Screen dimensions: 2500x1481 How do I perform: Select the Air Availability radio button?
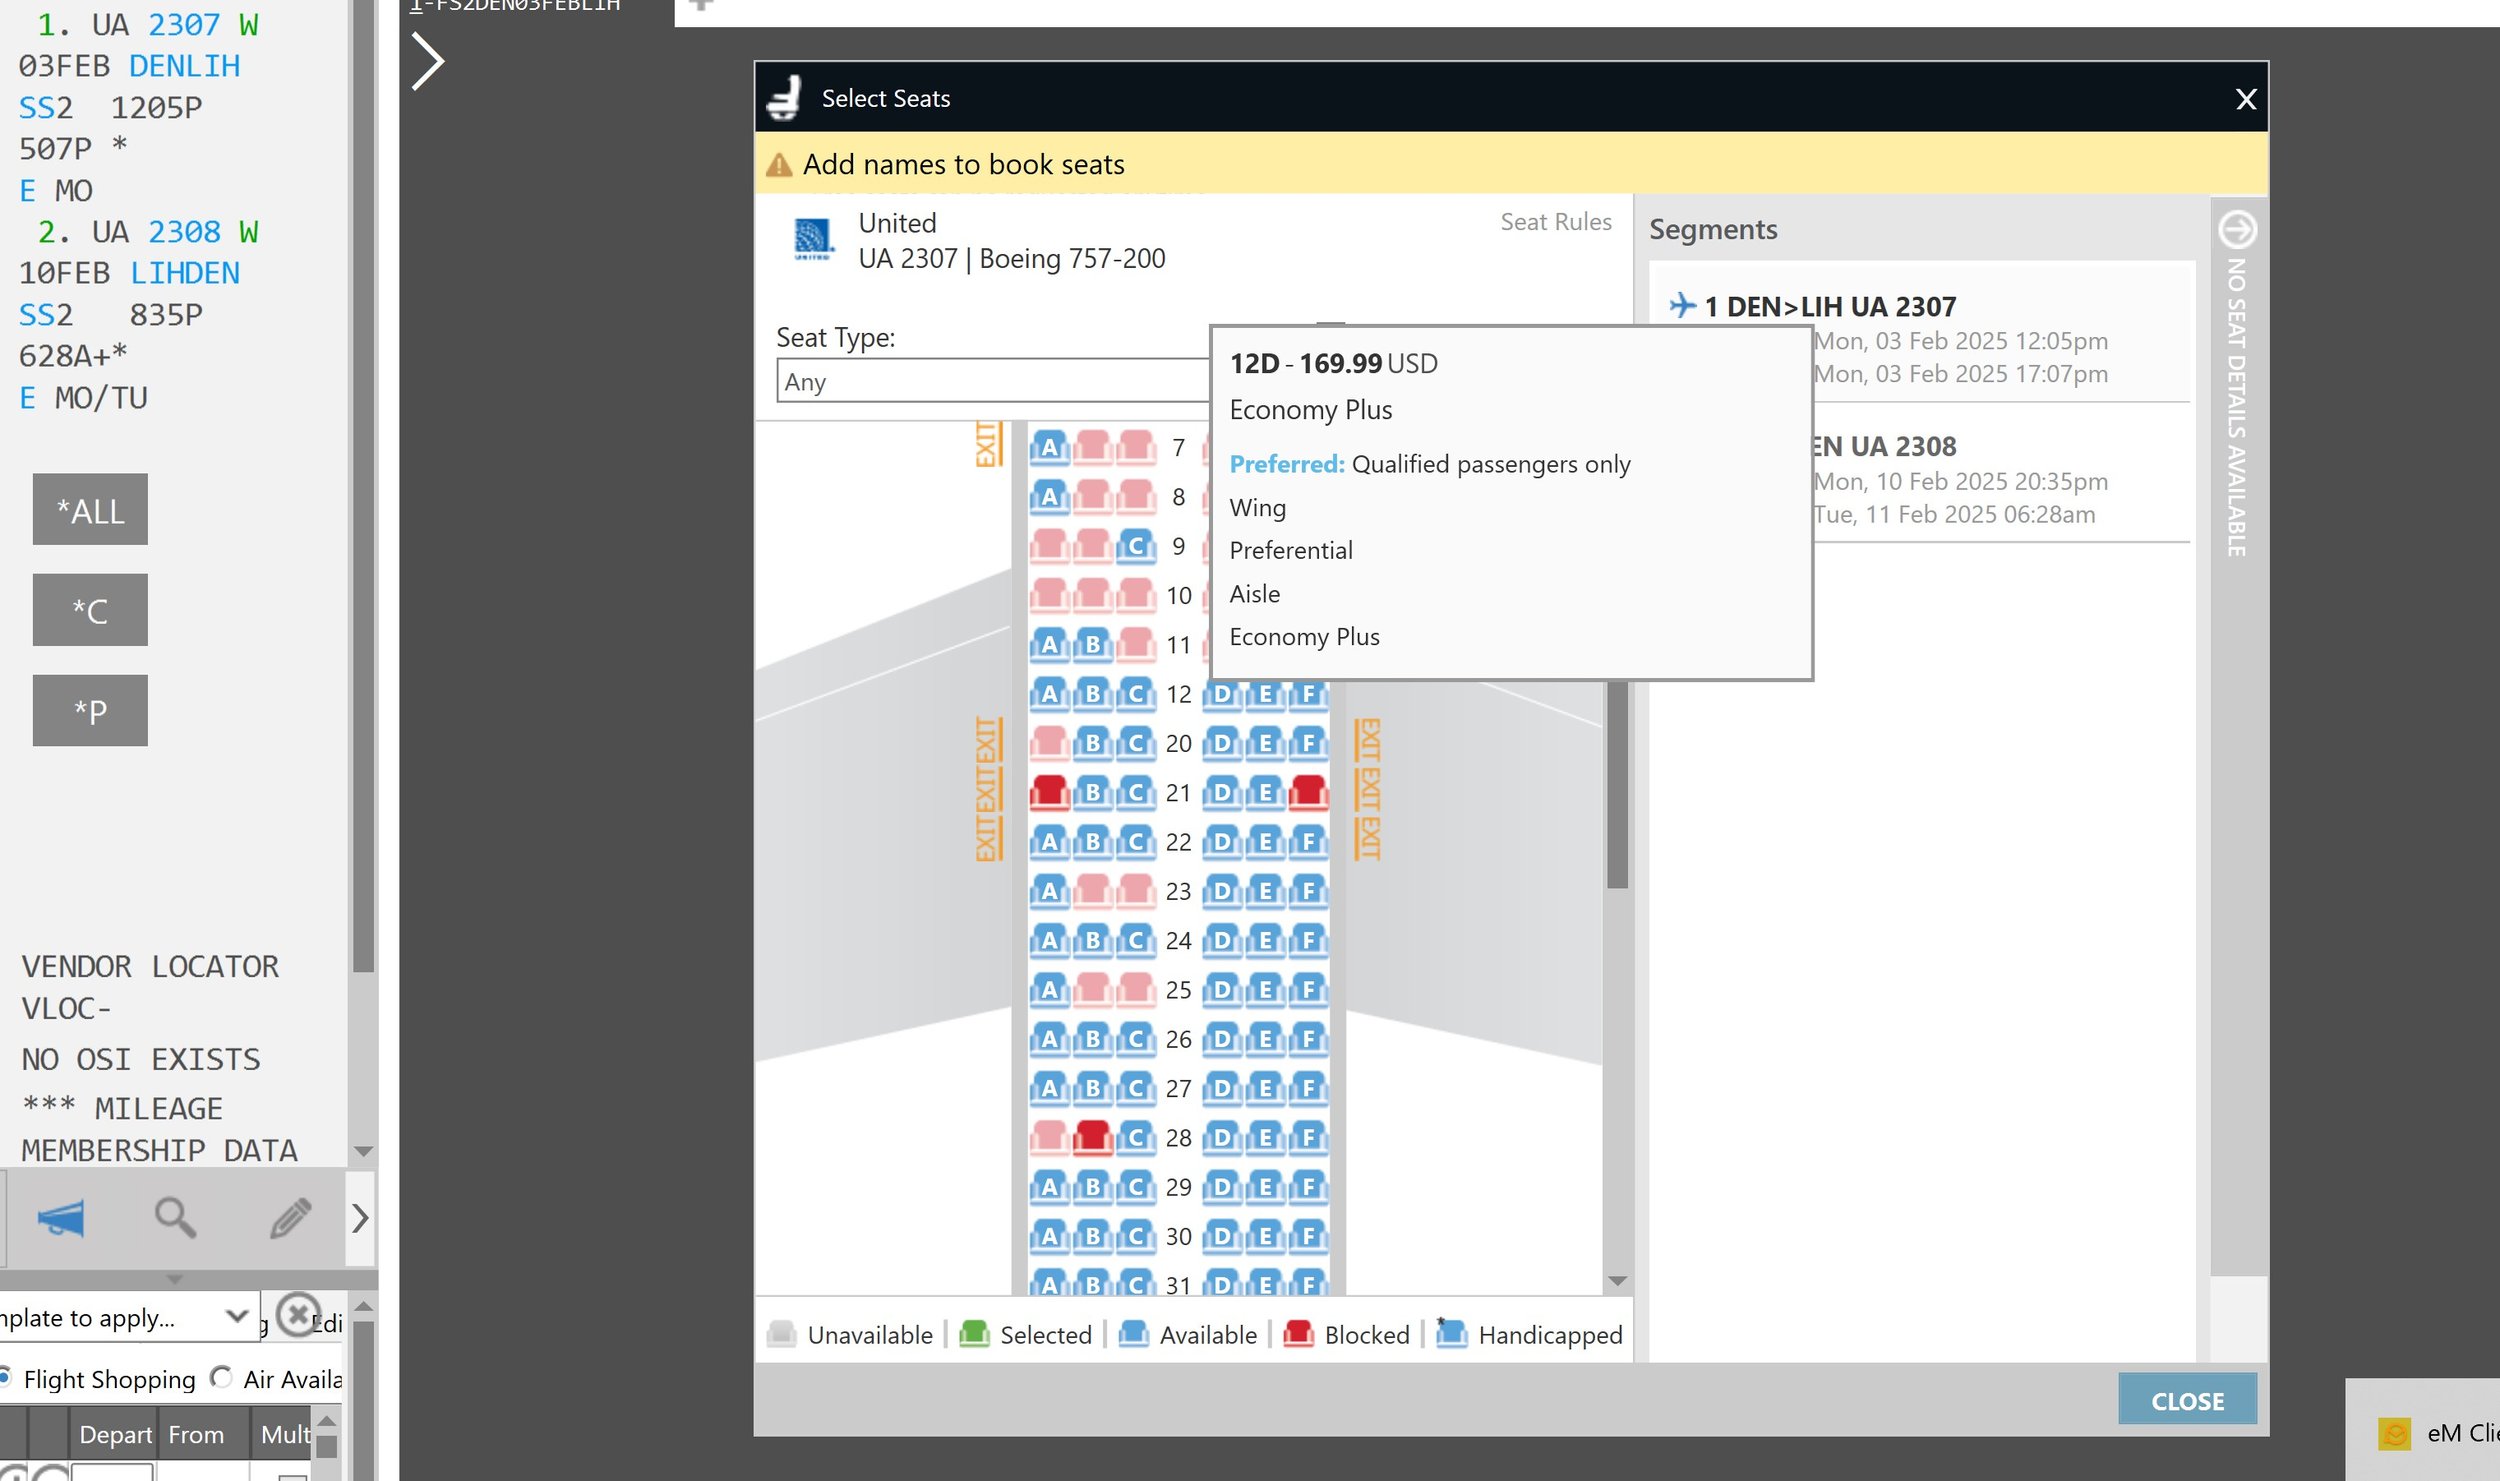pos(222,1378)
